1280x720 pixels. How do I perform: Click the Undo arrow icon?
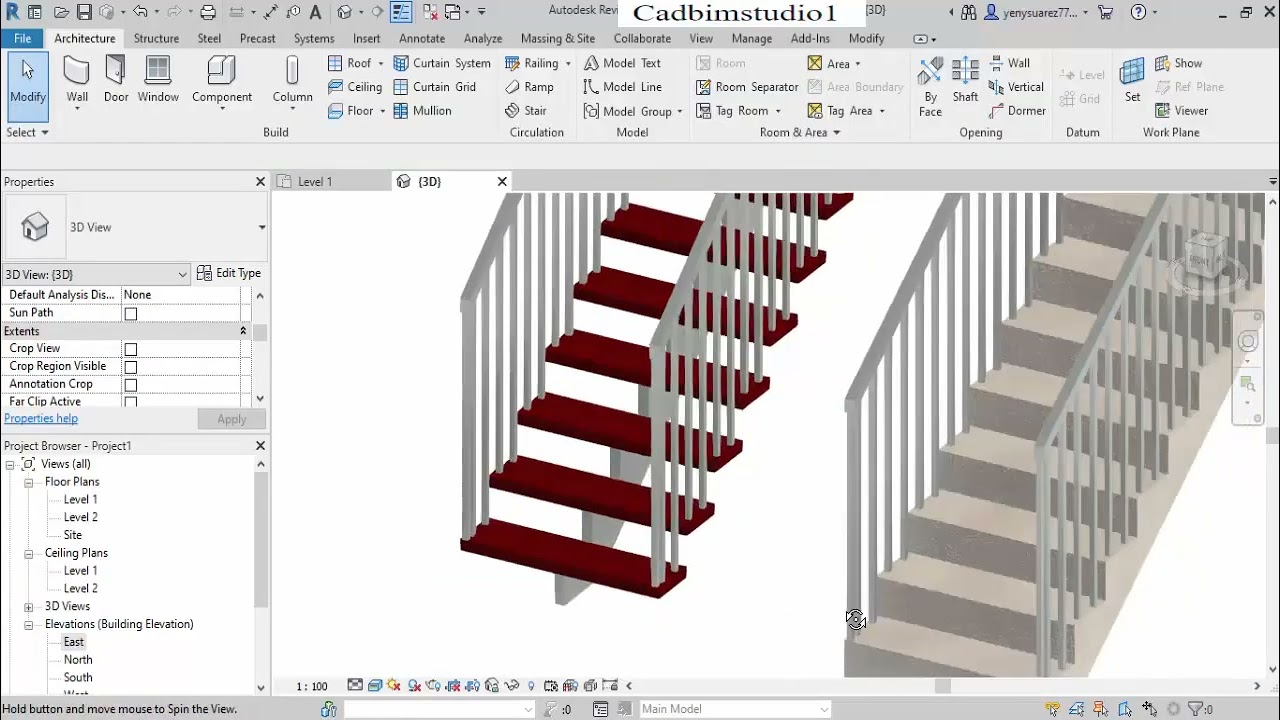[x=140, y=13]
